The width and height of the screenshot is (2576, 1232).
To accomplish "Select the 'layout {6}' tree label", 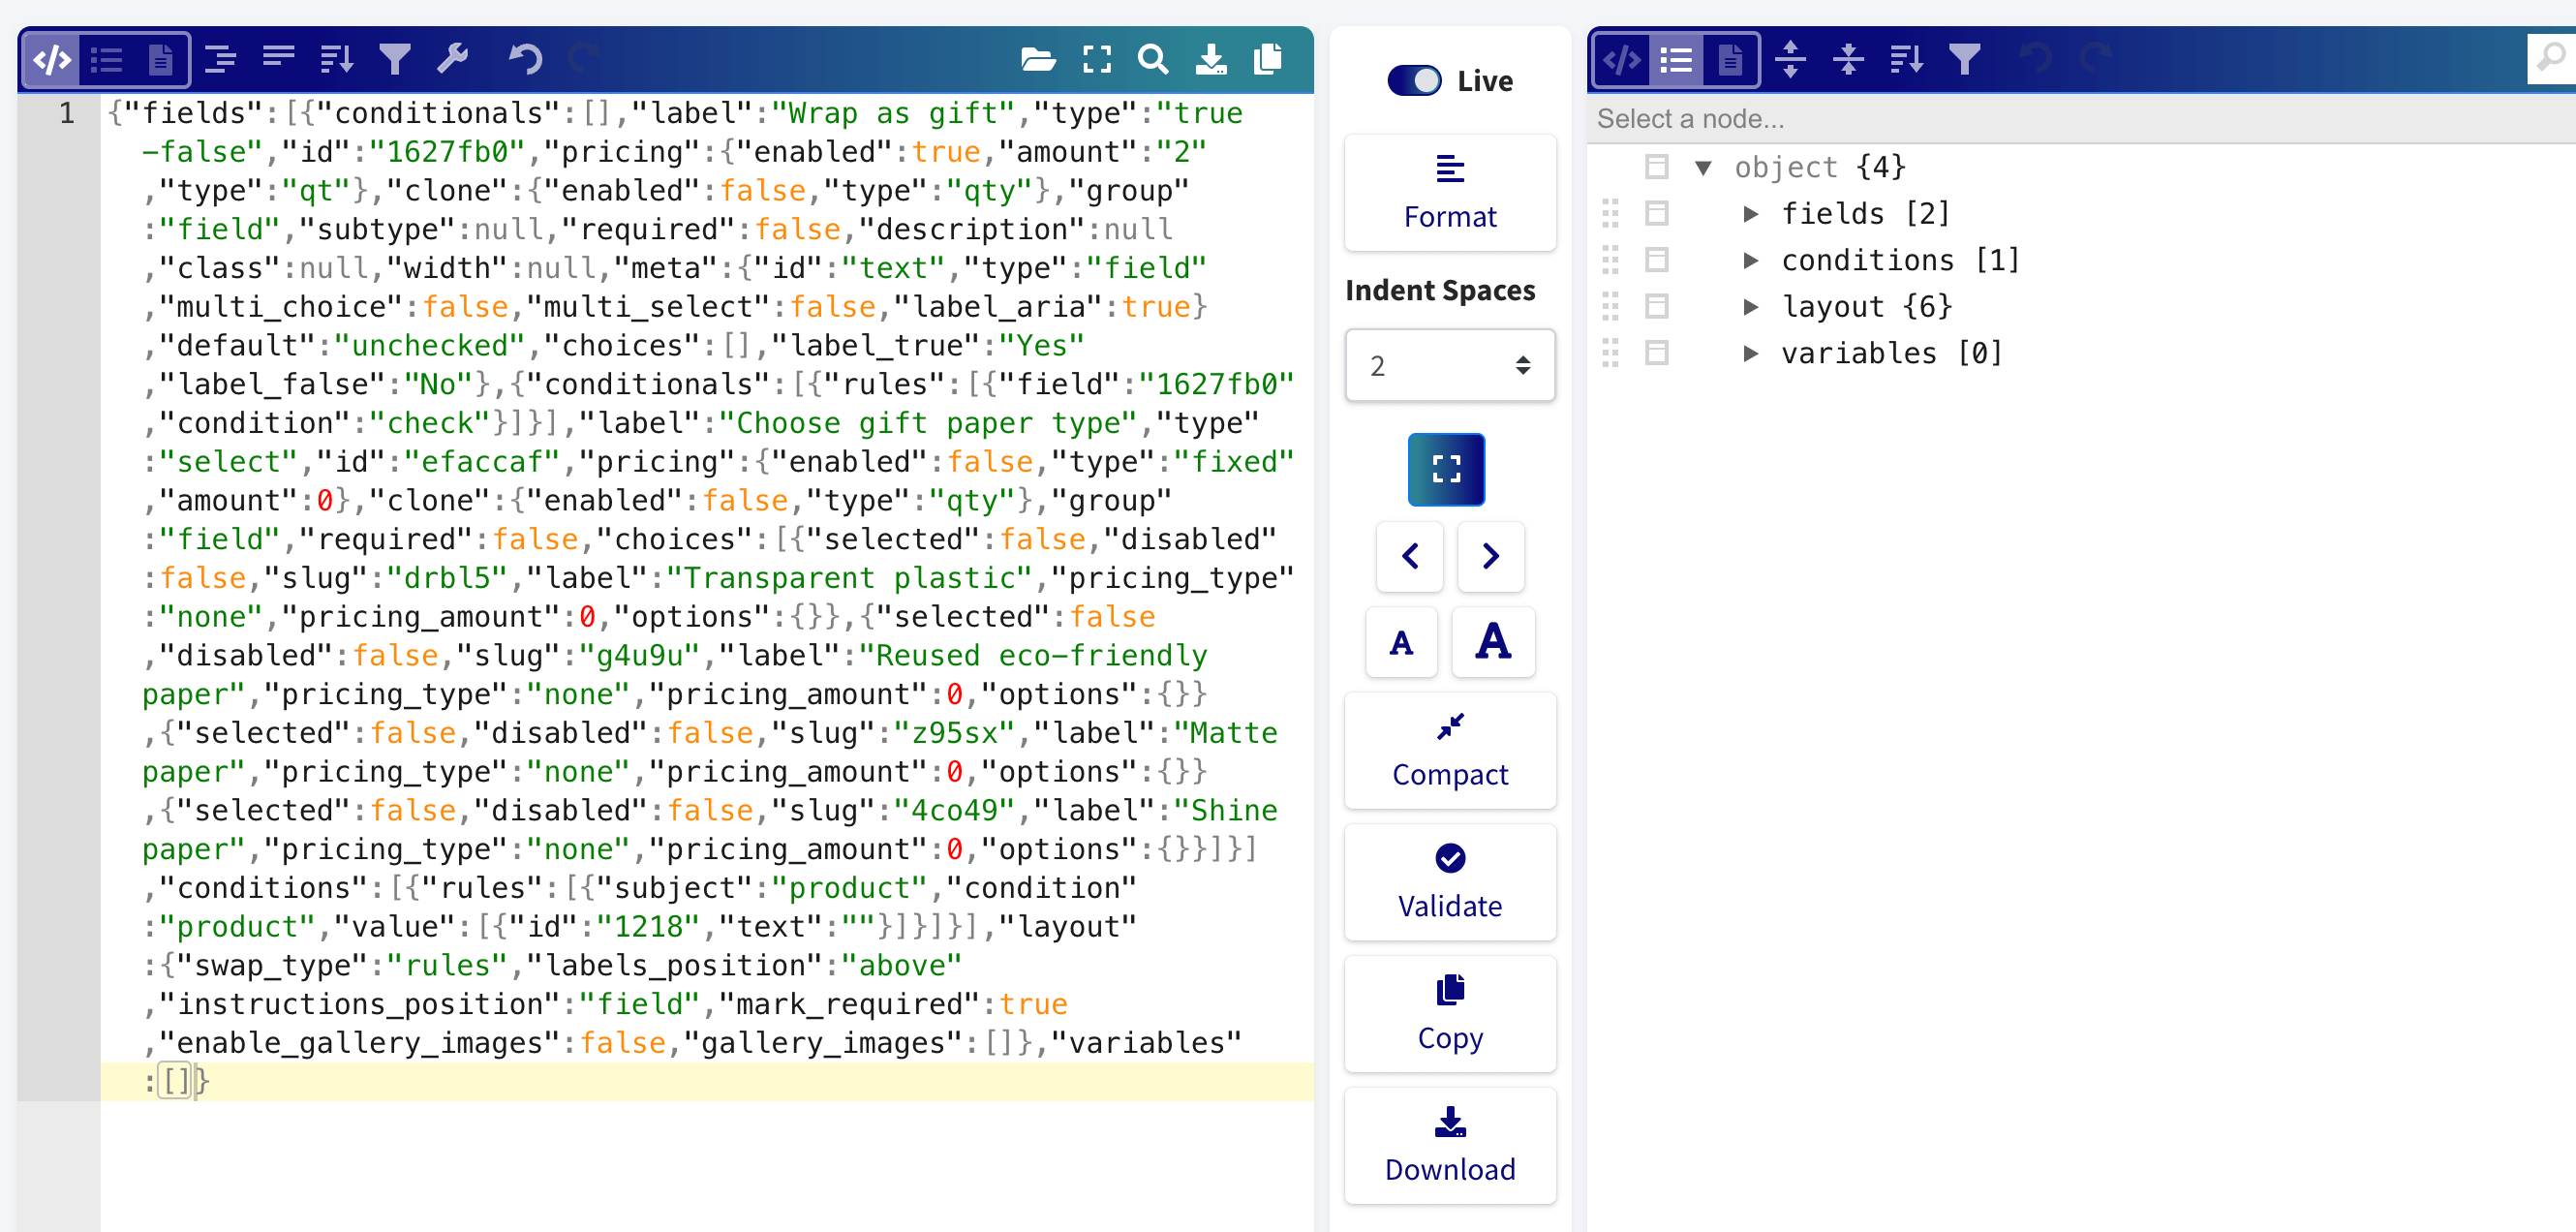I will click(1867, 306).
